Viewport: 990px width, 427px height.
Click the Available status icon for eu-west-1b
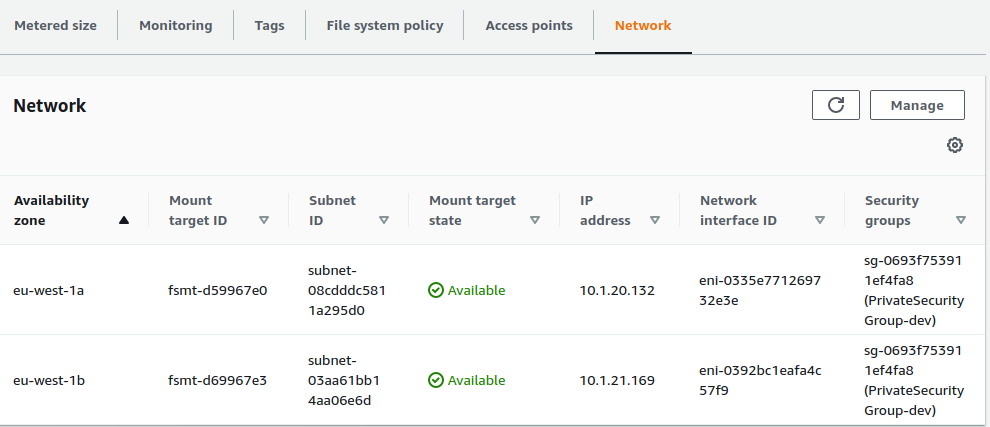(436, 381)
